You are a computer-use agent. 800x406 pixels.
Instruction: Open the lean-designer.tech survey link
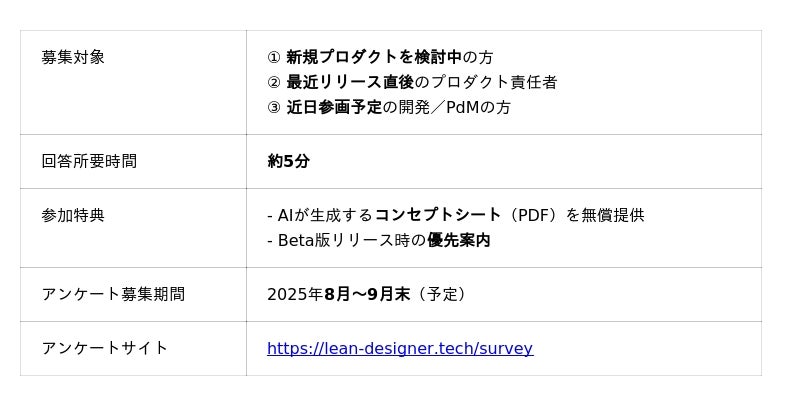coord(399,348)
